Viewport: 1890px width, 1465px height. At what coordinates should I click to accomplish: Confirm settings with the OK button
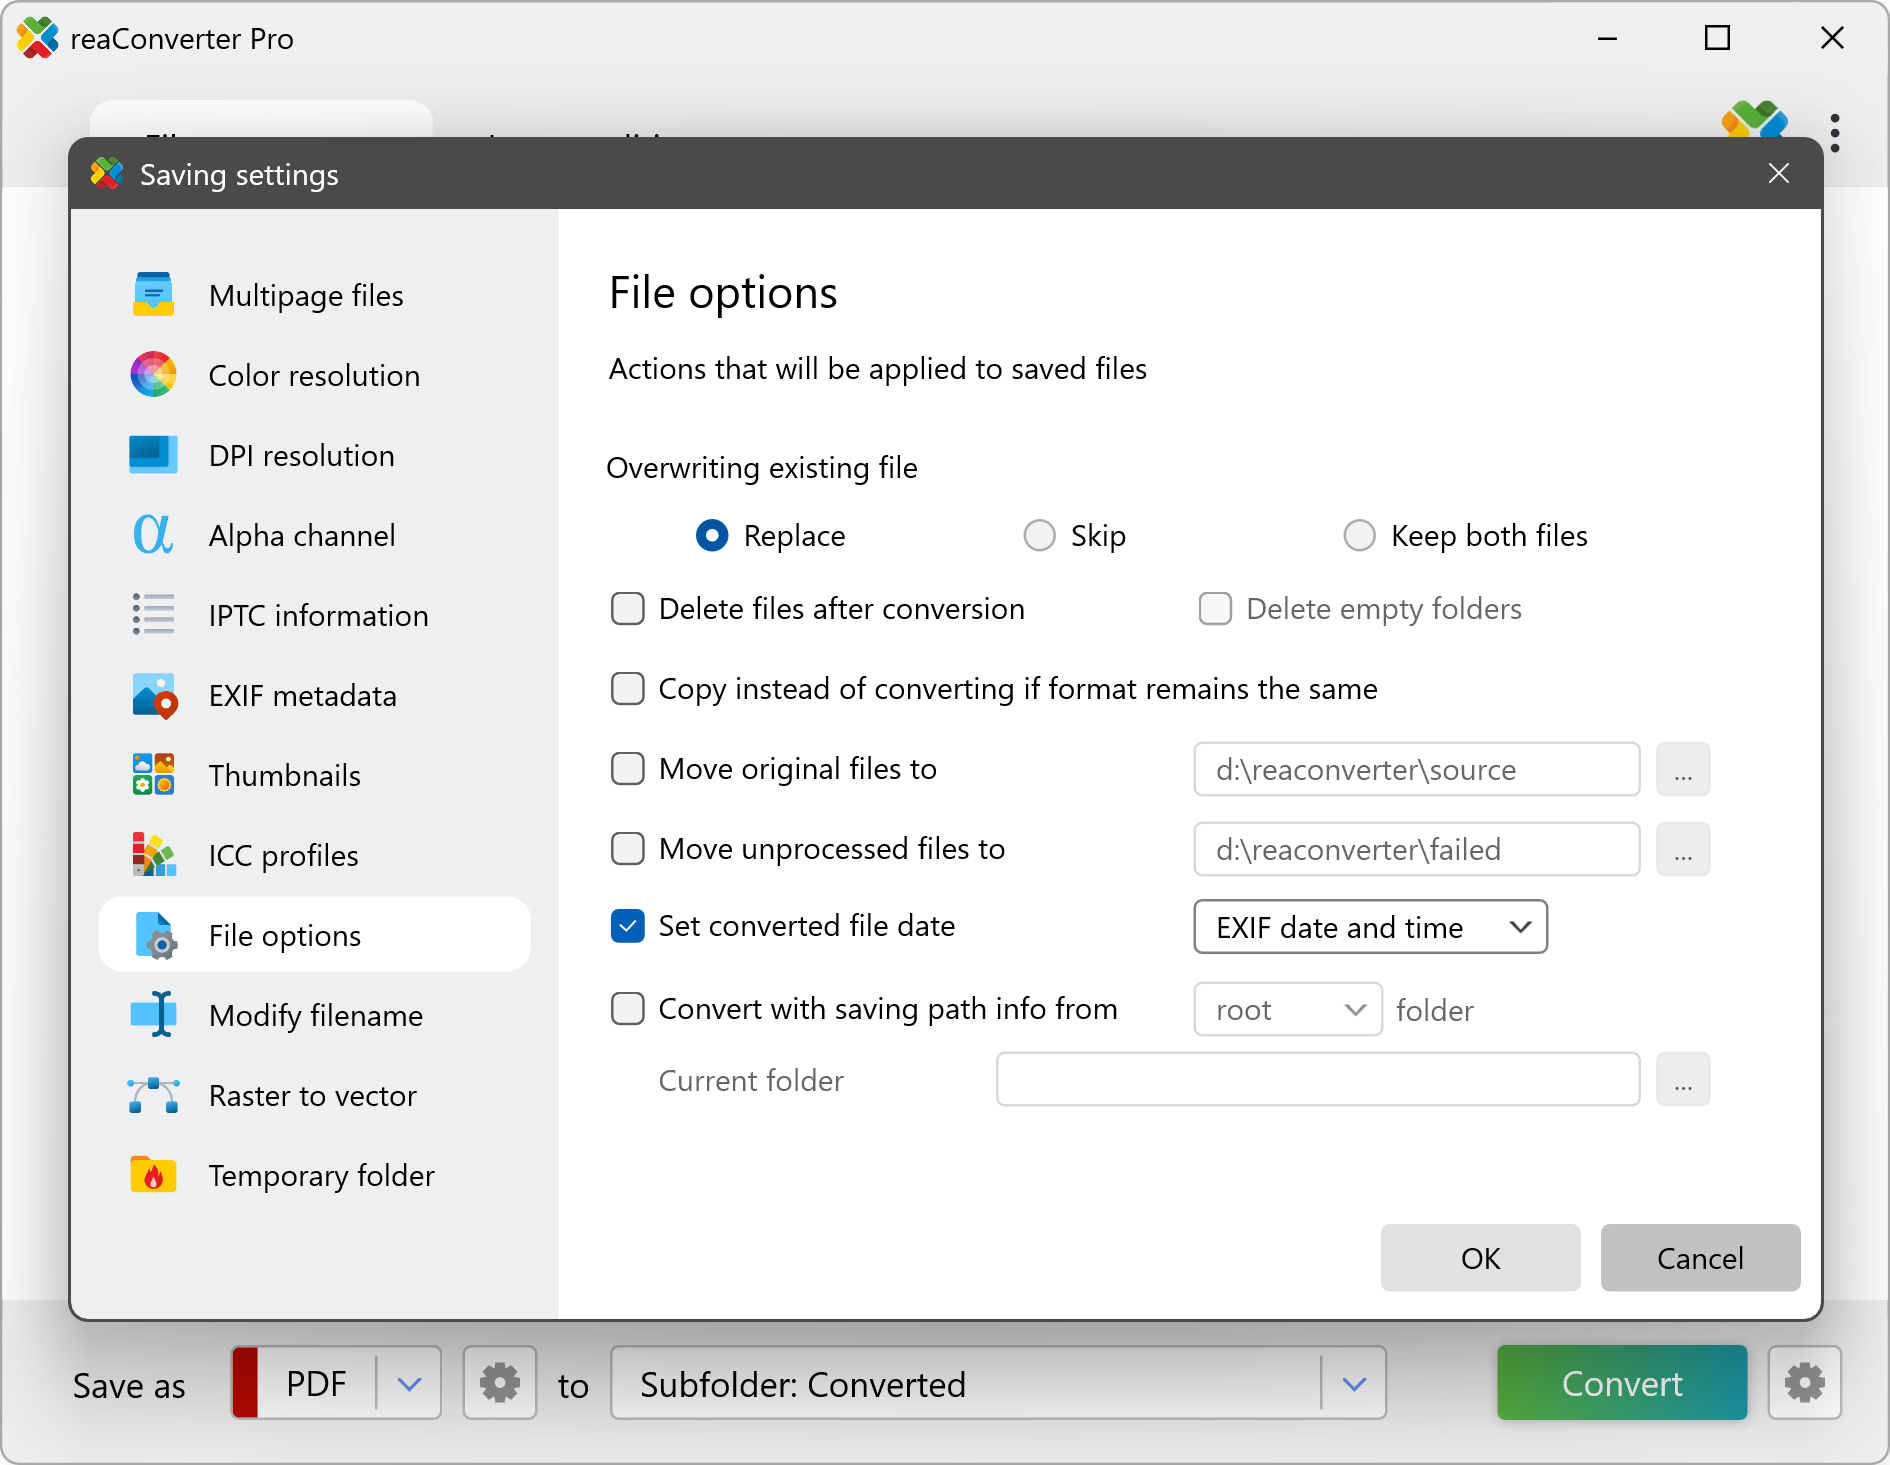pyautogui.click(x=1480, y=1258)
